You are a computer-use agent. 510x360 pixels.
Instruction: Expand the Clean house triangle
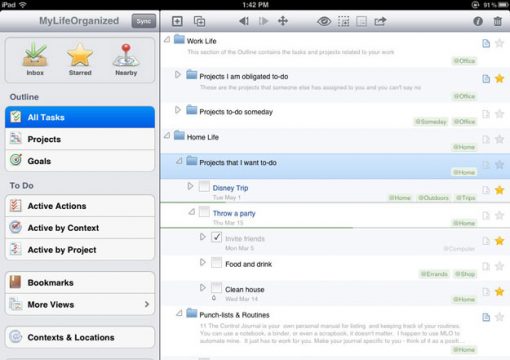coord(203,287)
